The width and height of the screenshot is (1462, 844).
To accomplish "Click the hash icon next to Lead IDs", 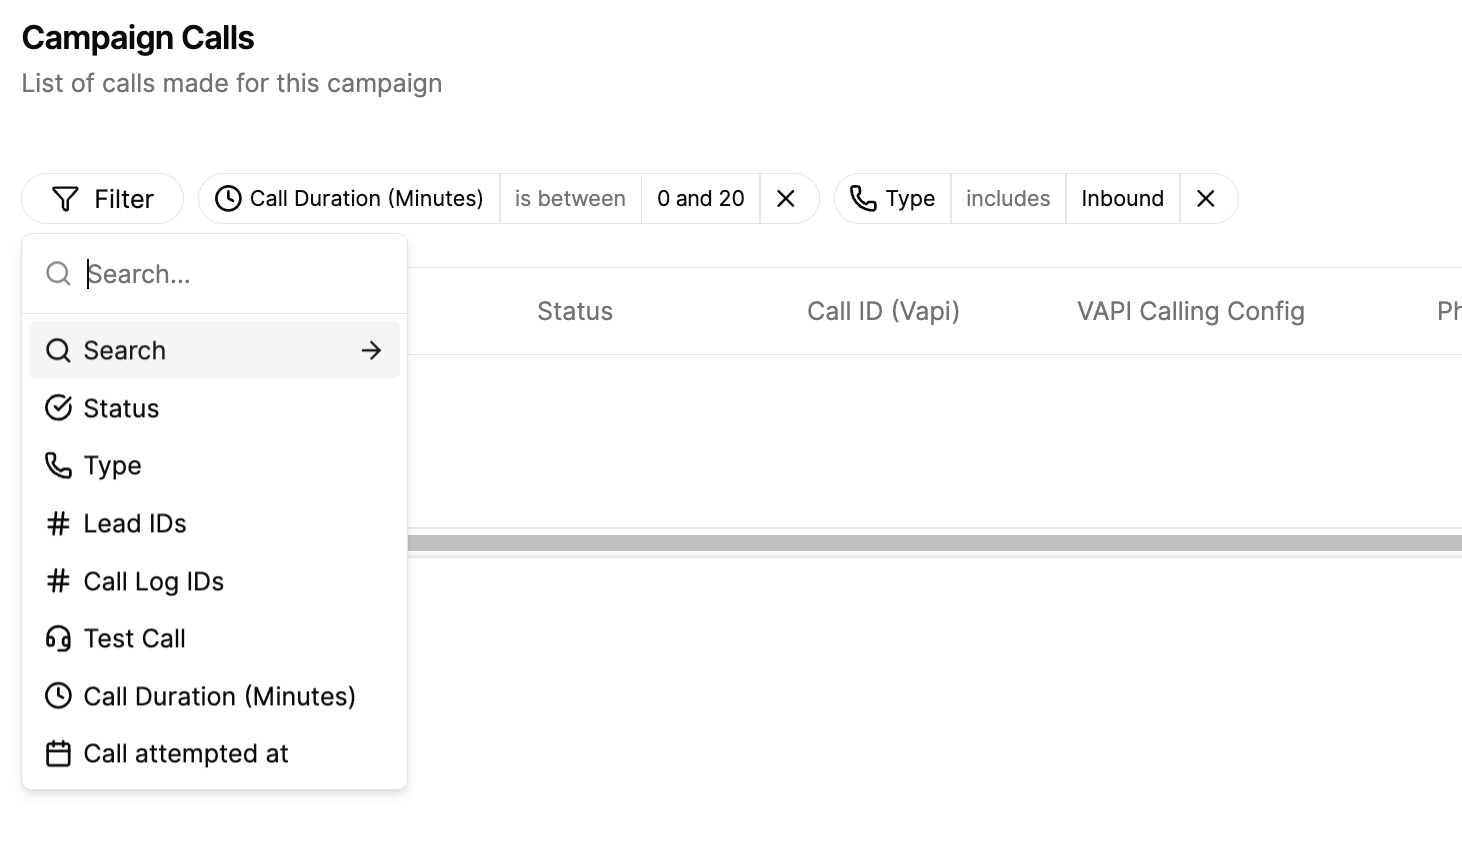I will (59, 523).
